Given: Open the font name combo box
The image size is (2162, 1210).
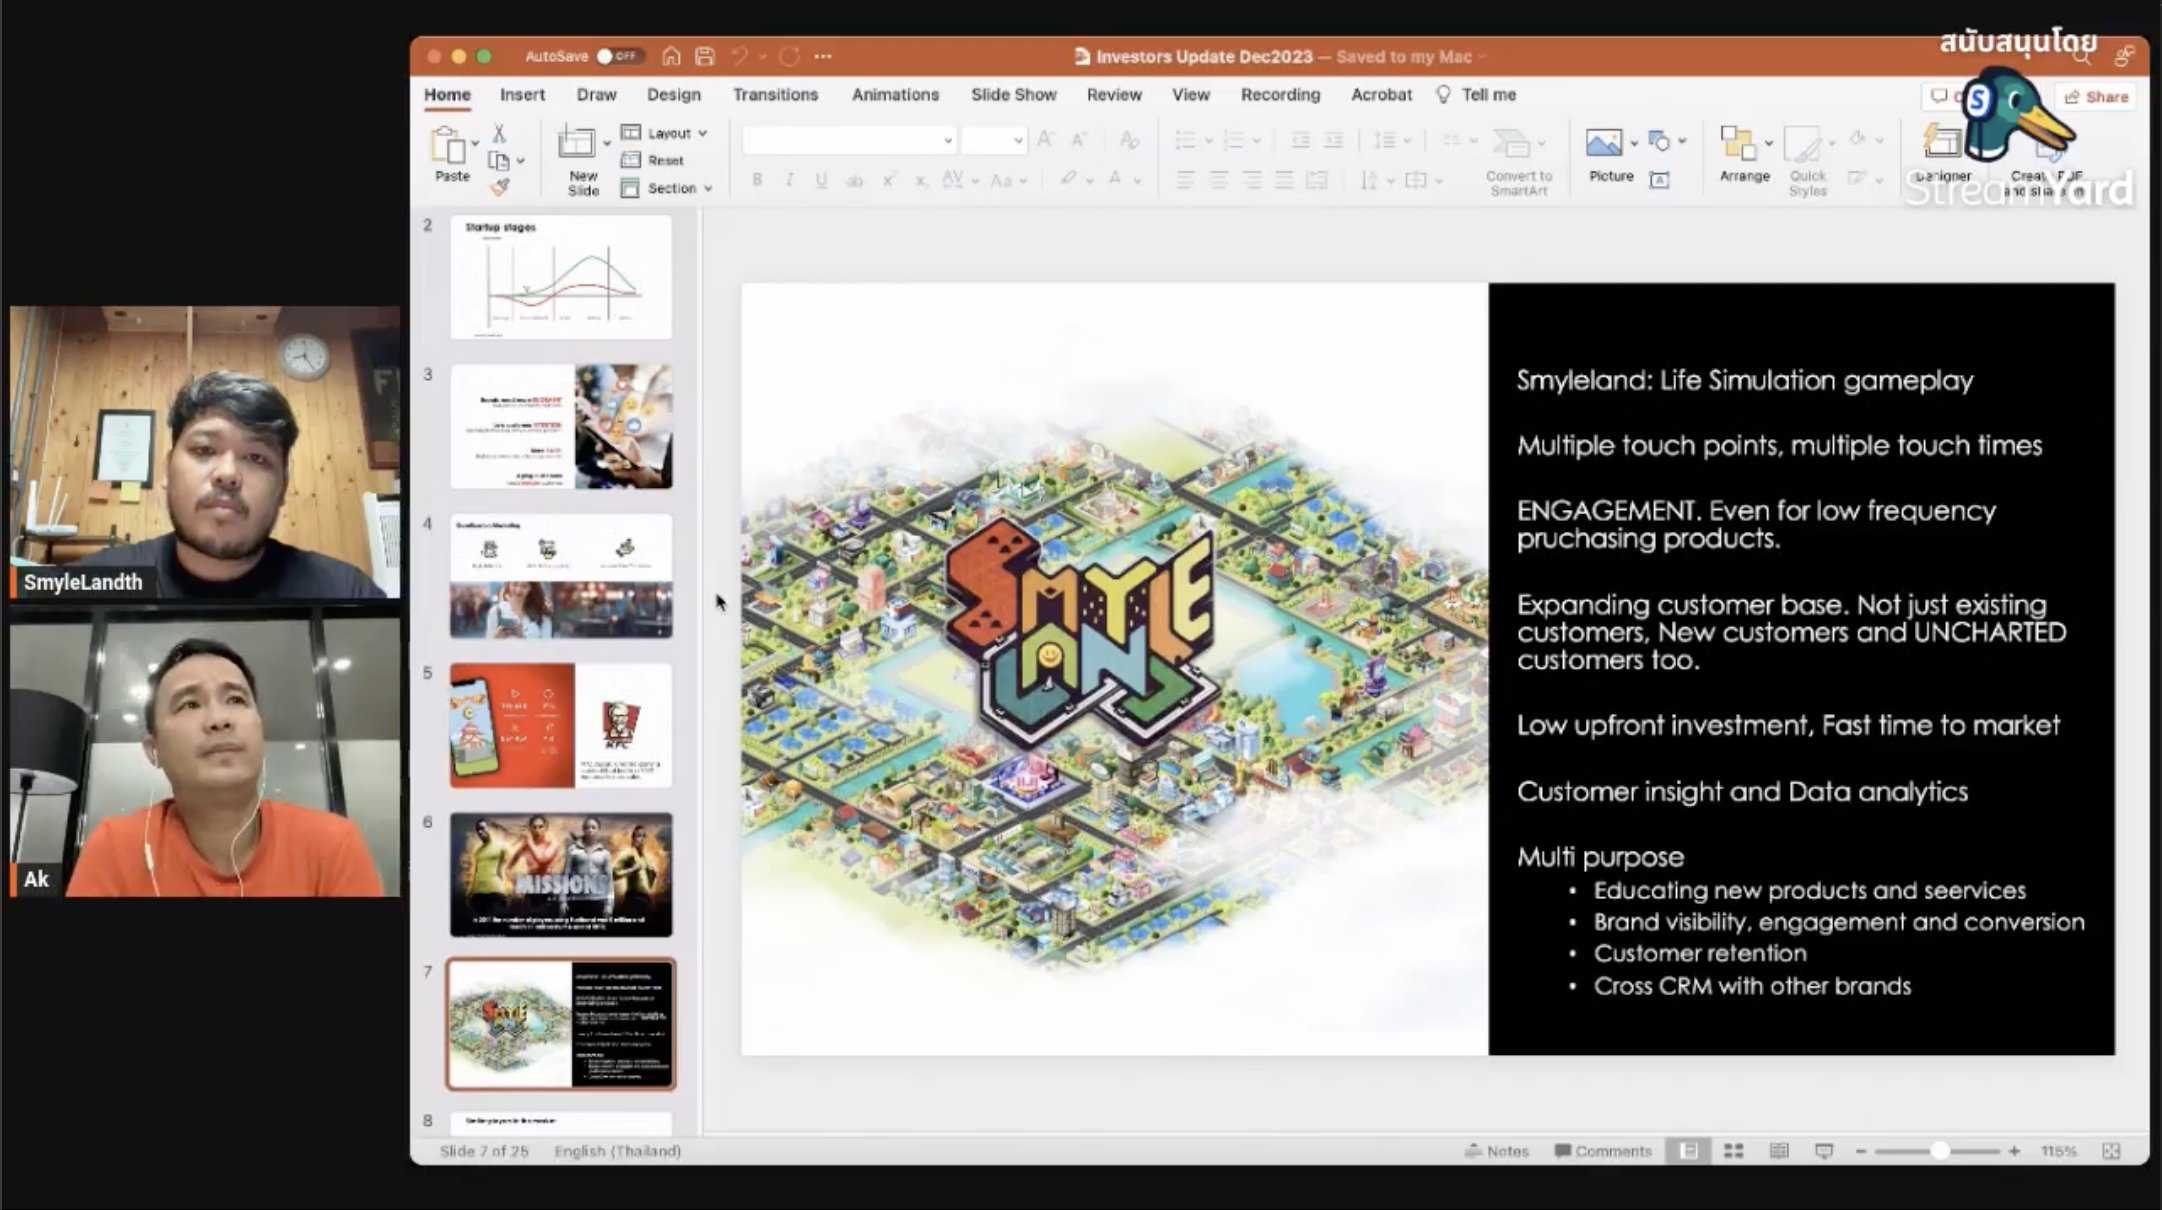Looking at the screenshot, I should coord(848,140).
